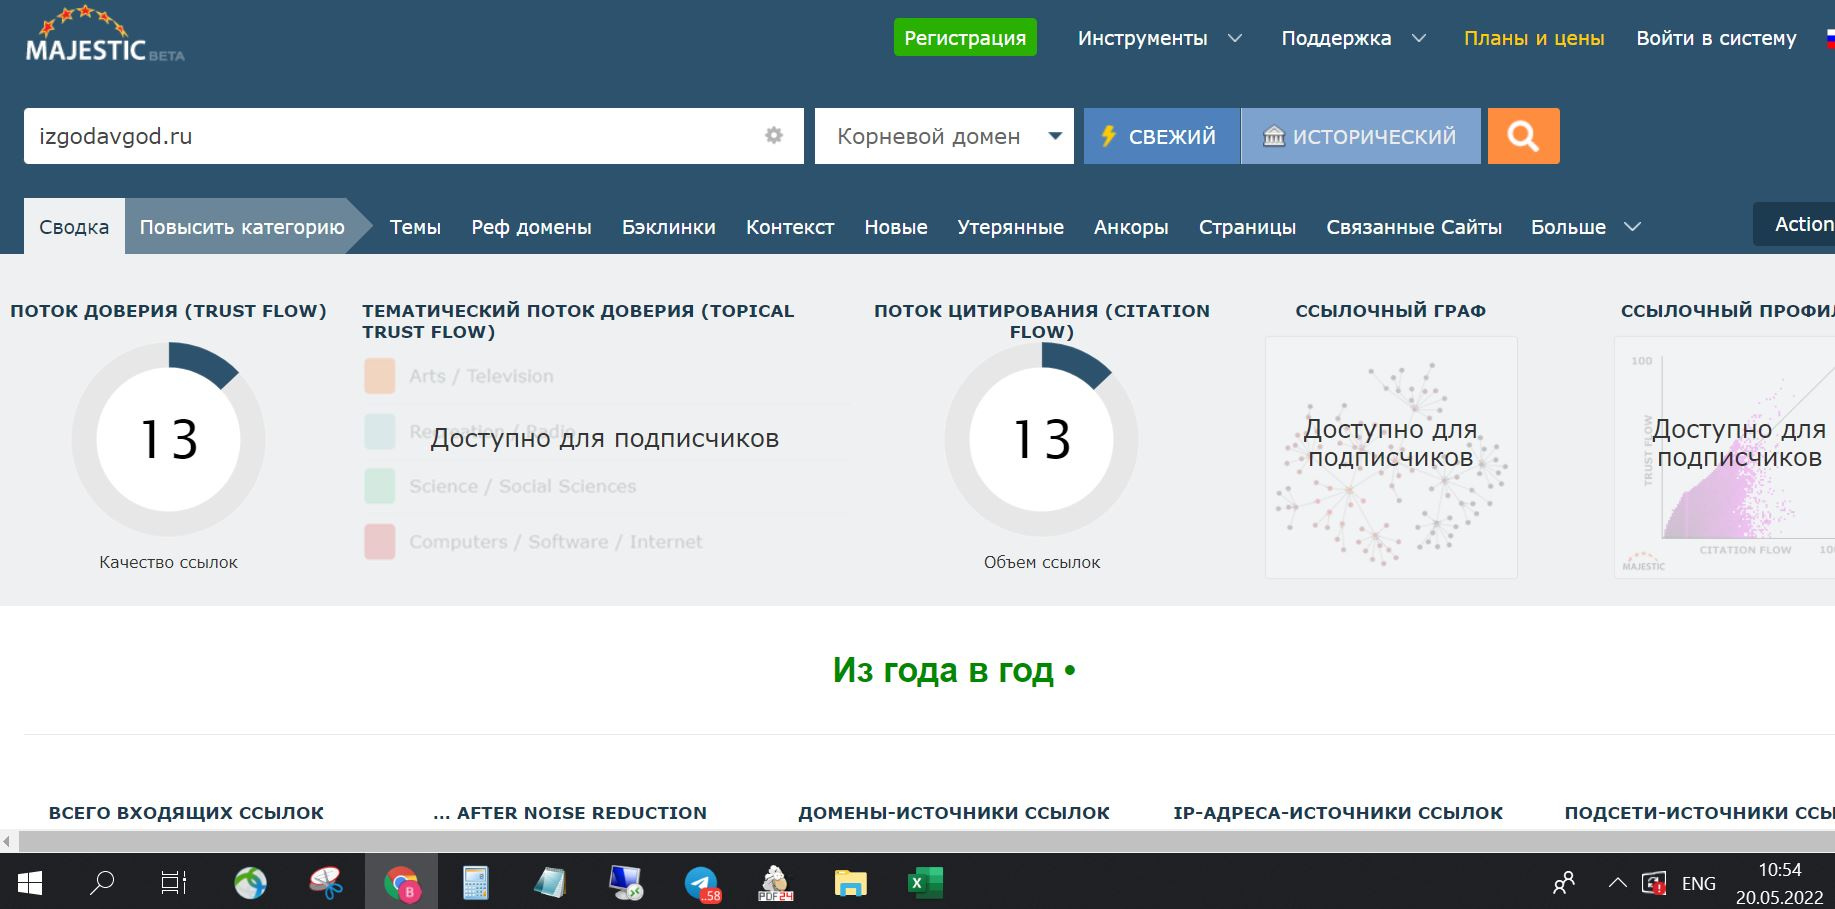Open the taskbar clock and date

(x=1779, y=883)
